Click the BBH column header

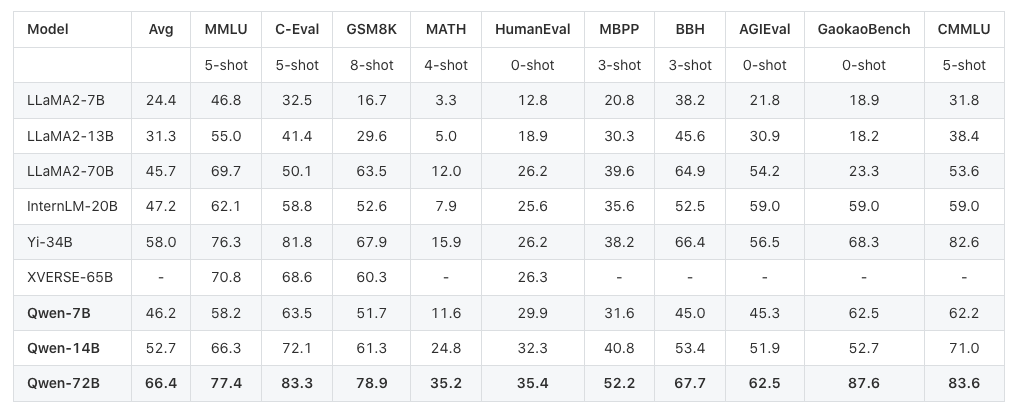coord(690,29)
